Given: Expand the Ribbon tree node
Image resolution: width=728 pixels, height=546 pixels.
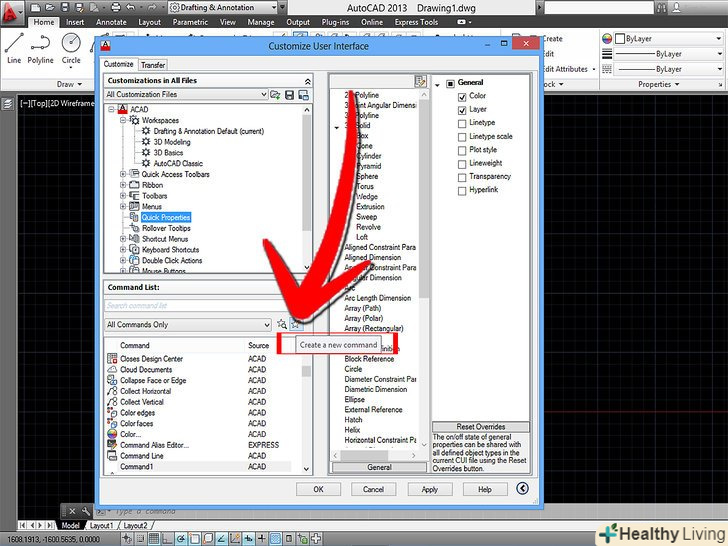Looking at the screenshot, I should click(123, 185).
